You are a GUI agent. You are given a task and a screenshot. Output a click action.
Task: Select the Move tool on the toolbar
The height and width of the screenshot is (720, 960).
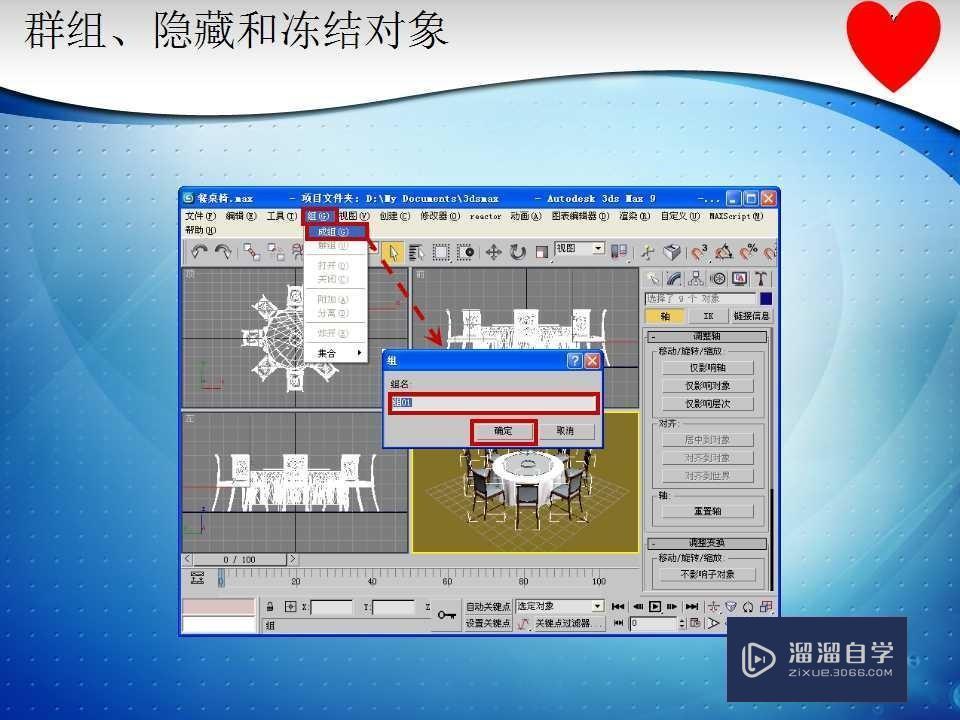pyautogui.click(x=493, y=252)
